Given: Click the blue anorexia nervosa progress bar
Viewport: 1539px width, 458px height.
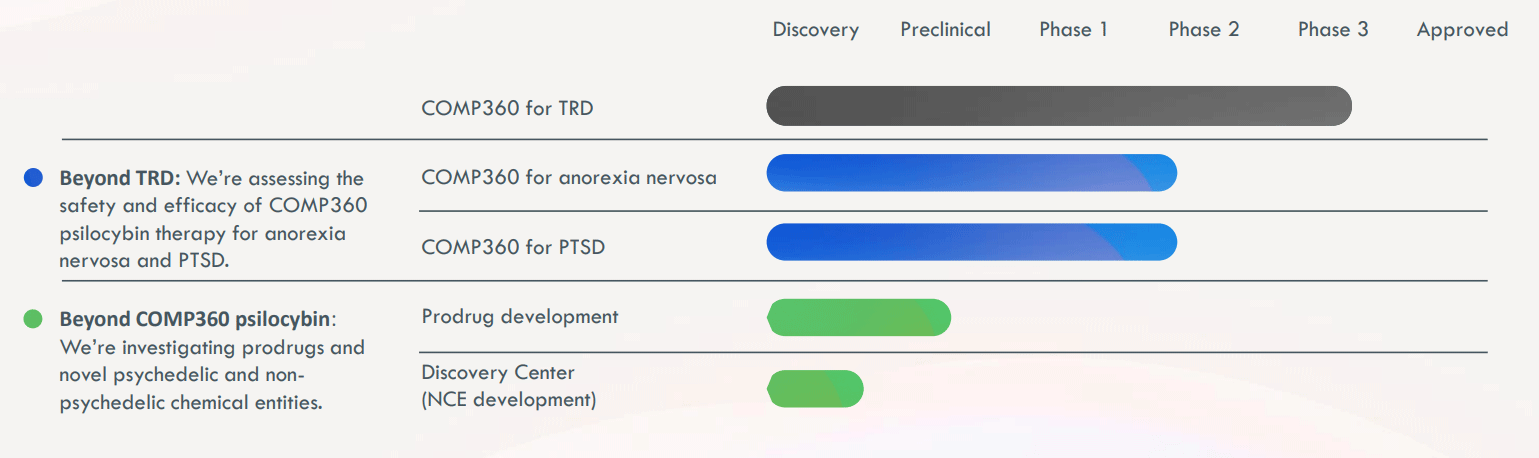Looking at the screenshot, I should point(971,173).
